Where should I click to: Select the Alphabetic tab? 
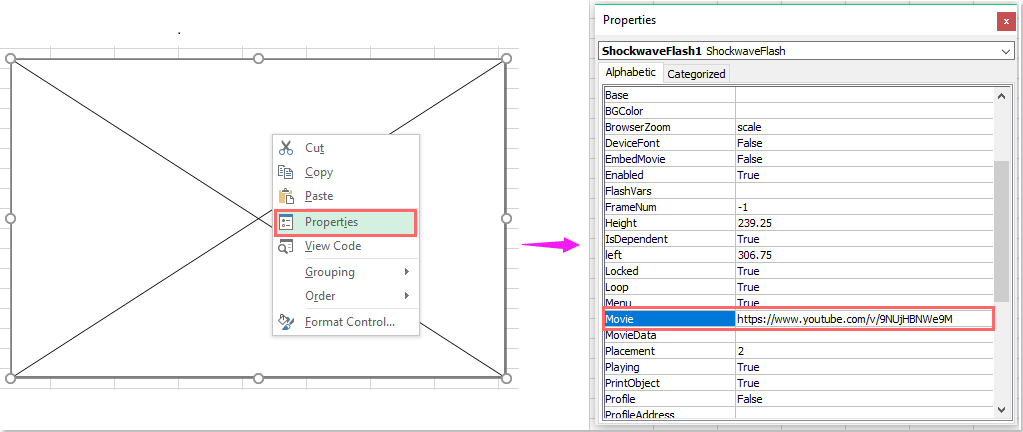[630, 73]
